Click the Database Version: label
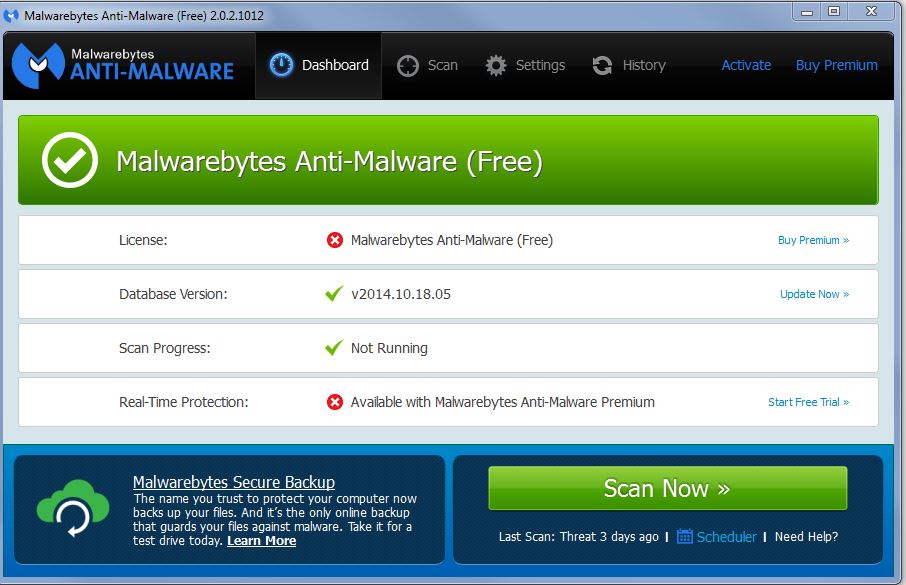906x585 pixels. [173, 294]
